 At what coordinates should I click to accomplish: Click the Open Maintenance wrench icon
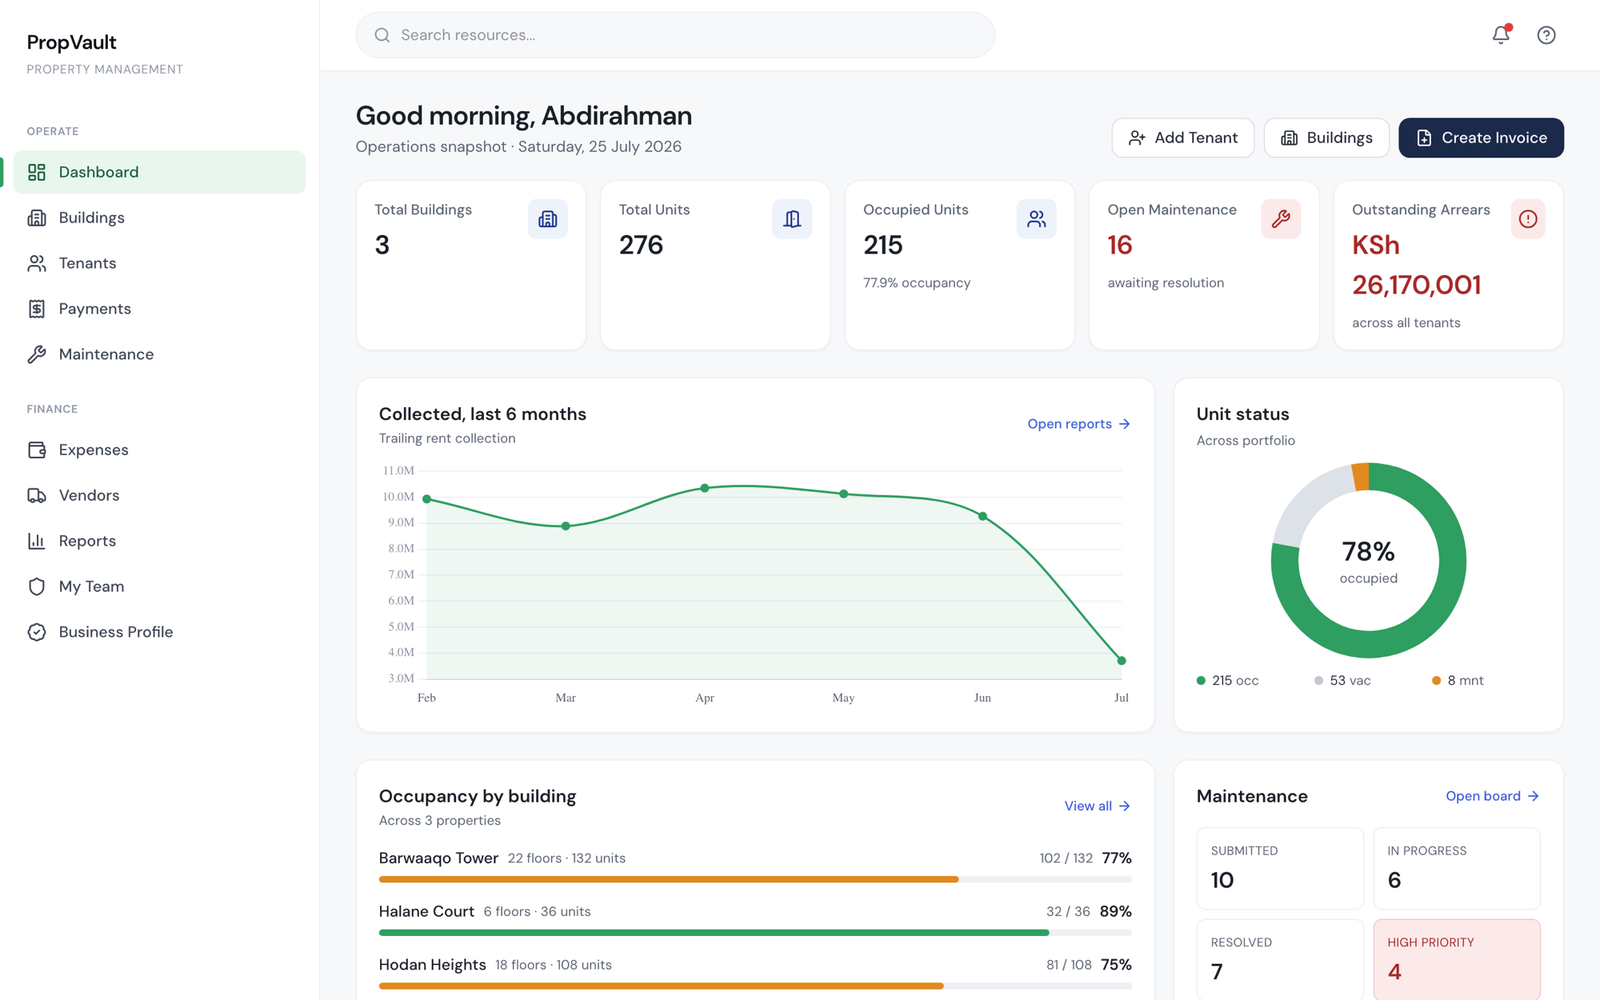[x=1281, y=219]
